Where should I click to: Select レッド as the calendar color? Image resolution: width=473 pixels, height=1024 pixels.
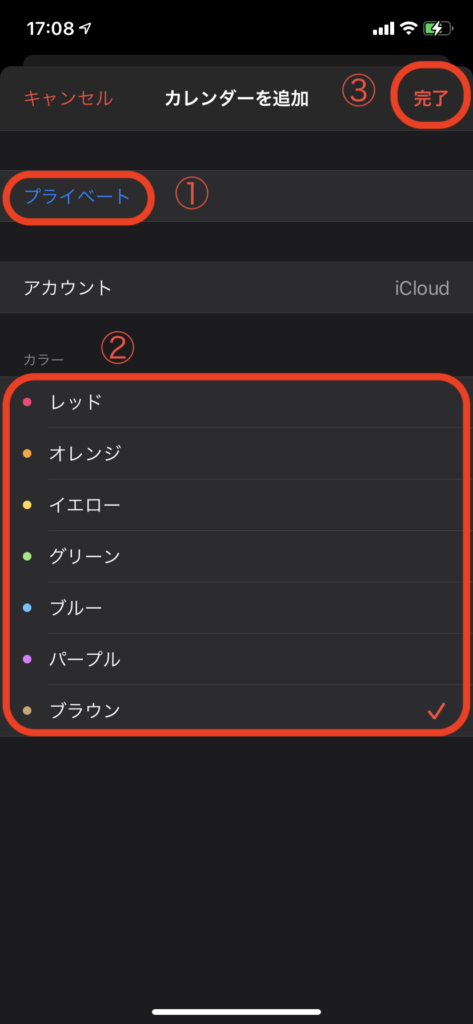click(236, 402)
